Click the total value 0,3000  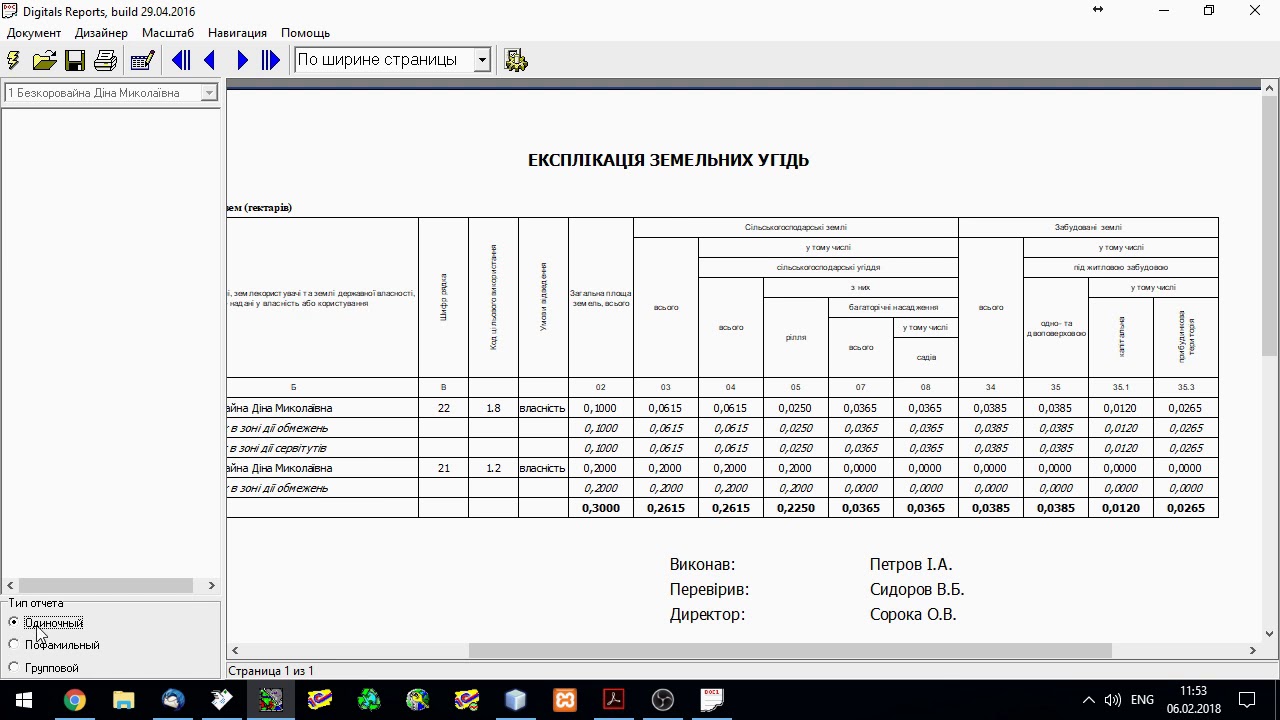coord(601,508)
